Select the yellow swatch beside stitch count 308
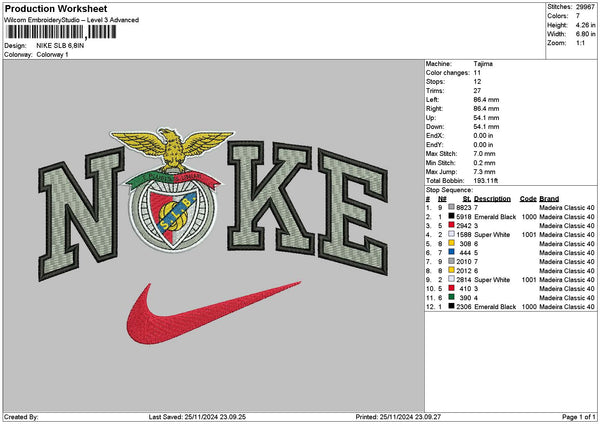The height and width of the screenshot is (424, 600). [451, 243]
